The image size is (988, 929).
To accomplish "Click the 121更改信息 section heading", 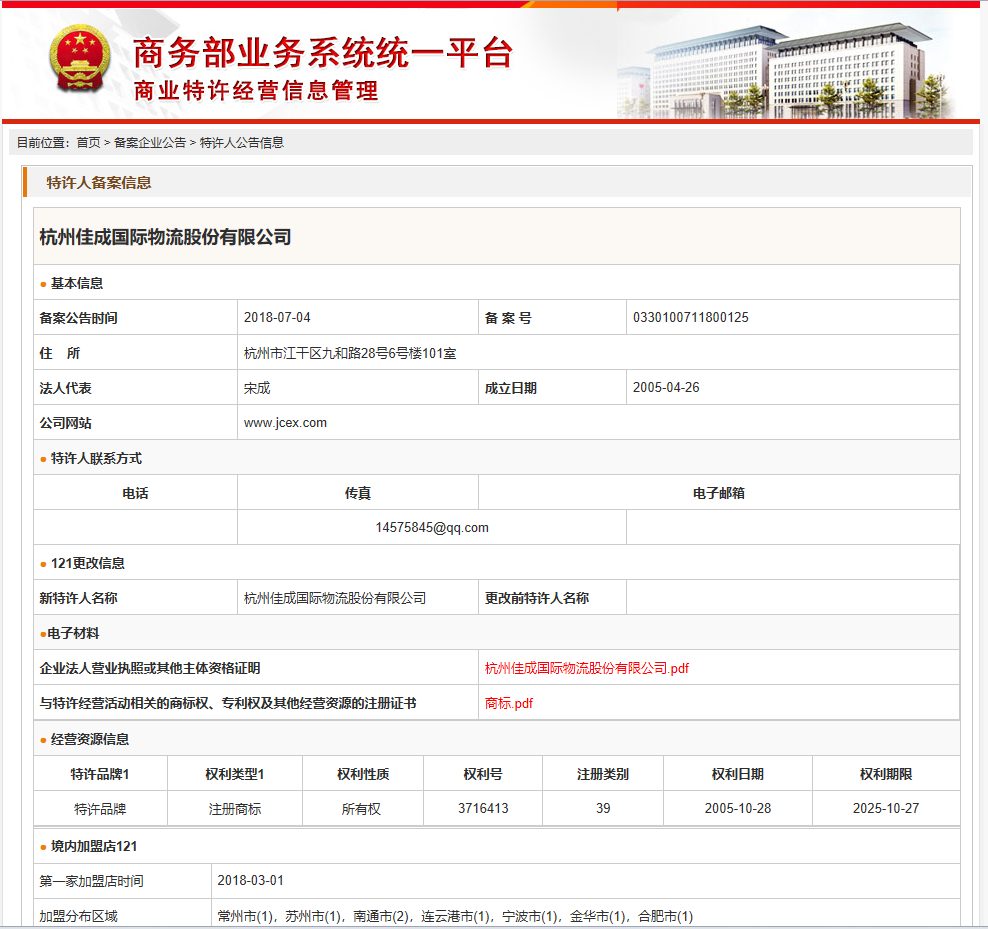I will (x=88, y=563).
